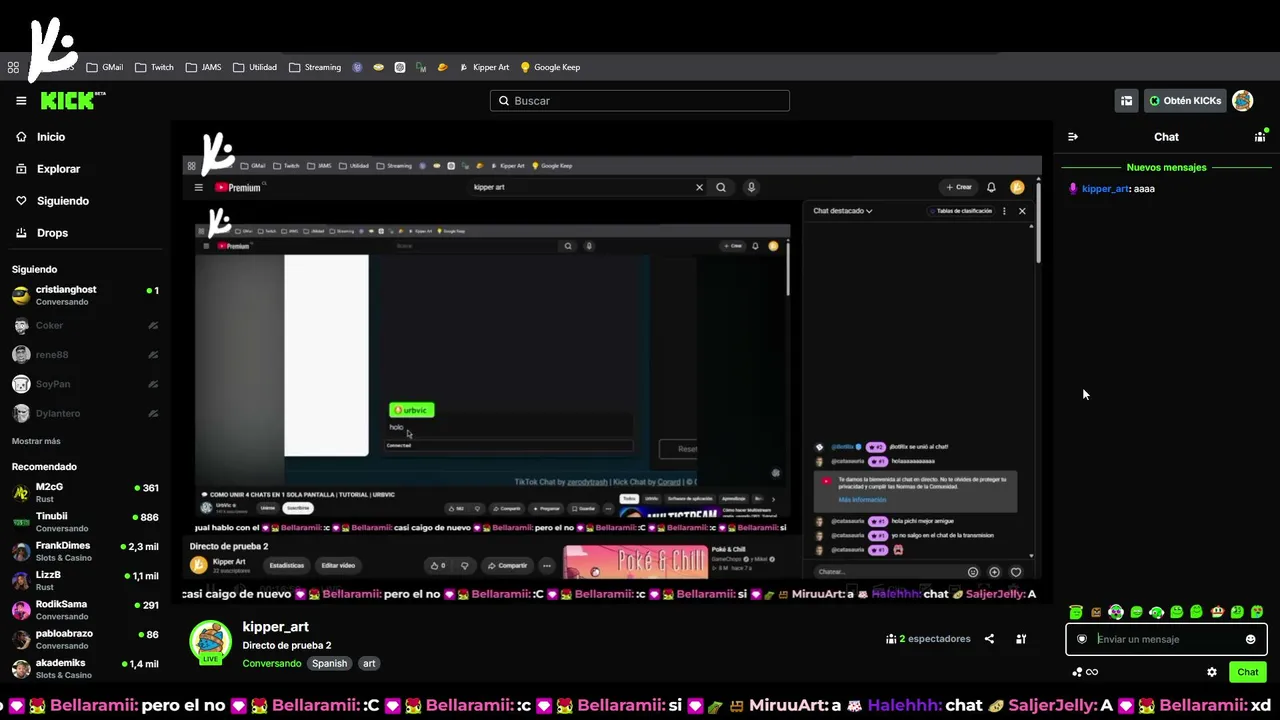Screen dimensions: 1280x720
Task: Open recommended channel FrankDimes
Action: pyautogui.click(x=86, y=551)
